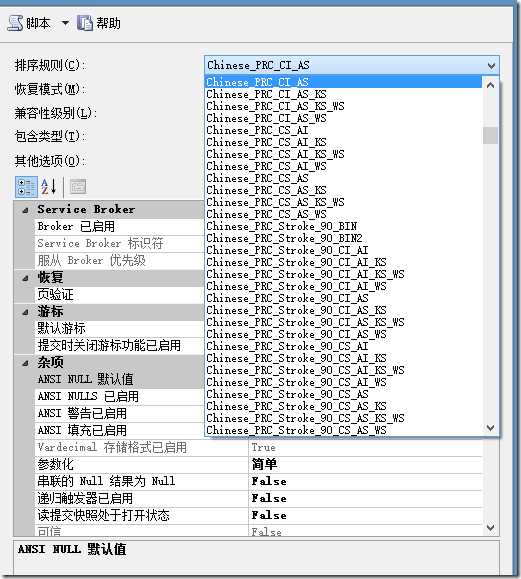521x579 pixels.
Task: Select Chinese_PRC_Stroke_90_CS_AS_WS collation
Action: pyautogui.click(x=343, y=430)
